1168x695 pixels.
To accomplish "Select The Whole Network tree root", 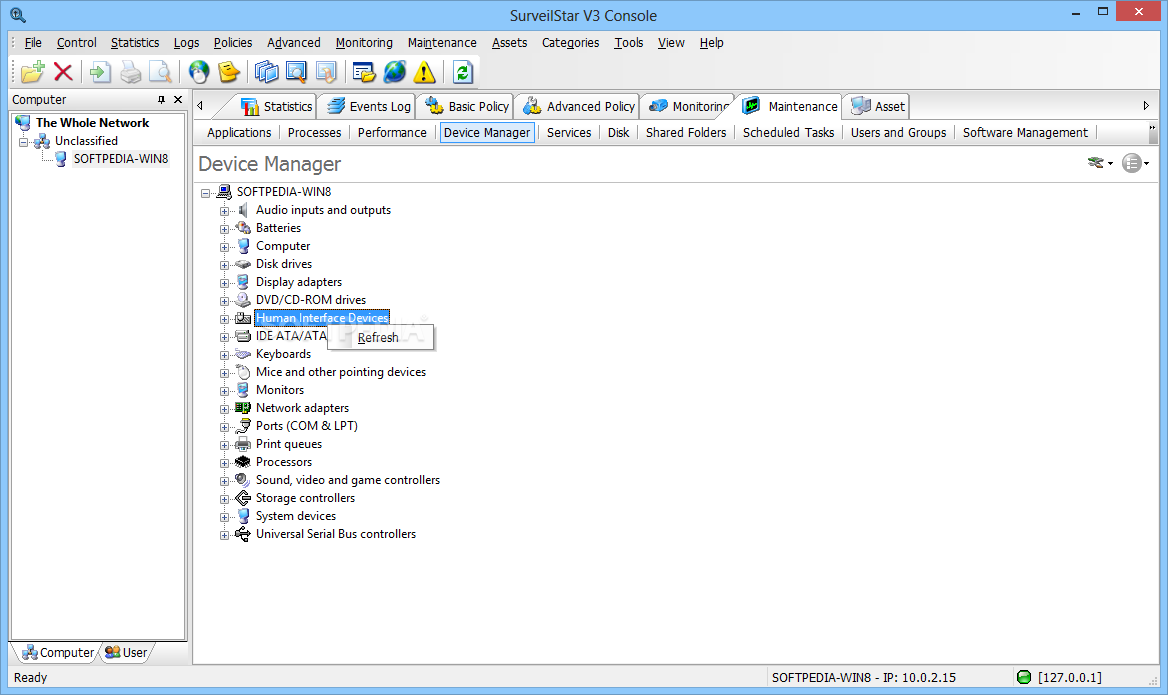I will click(92, 123).
